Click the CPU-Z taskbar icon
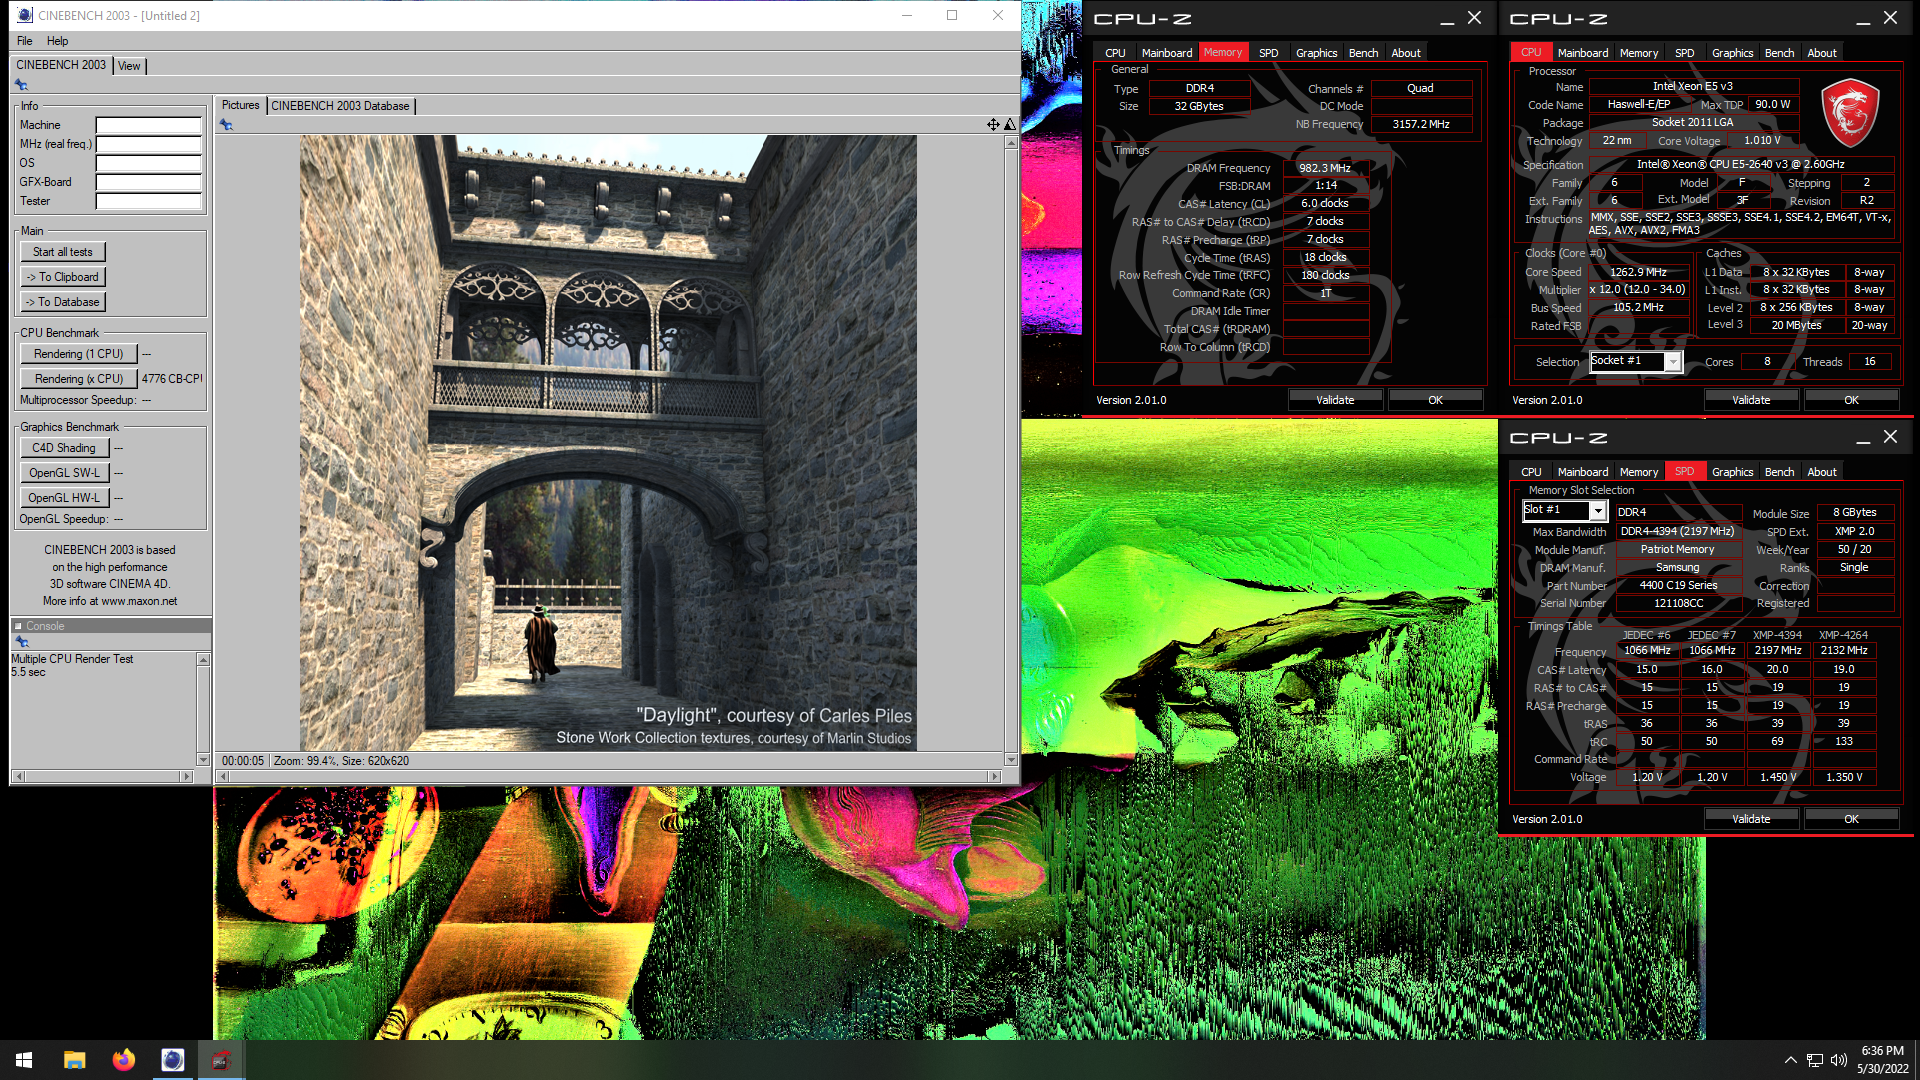This screenshot has width=1920, height=1080. [x=221, y=1060]
